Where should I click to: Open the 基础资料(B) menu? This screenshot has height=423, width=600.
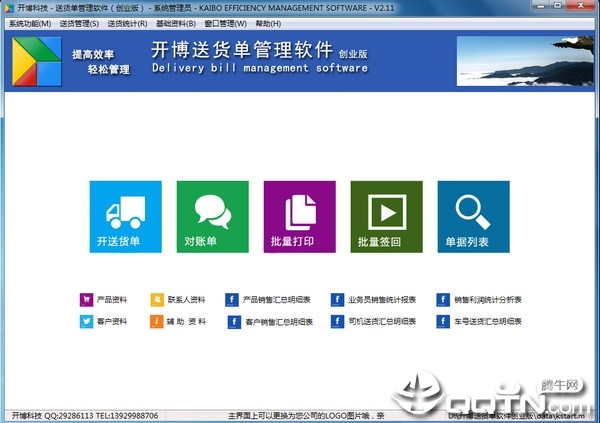(x=176, y=24)
